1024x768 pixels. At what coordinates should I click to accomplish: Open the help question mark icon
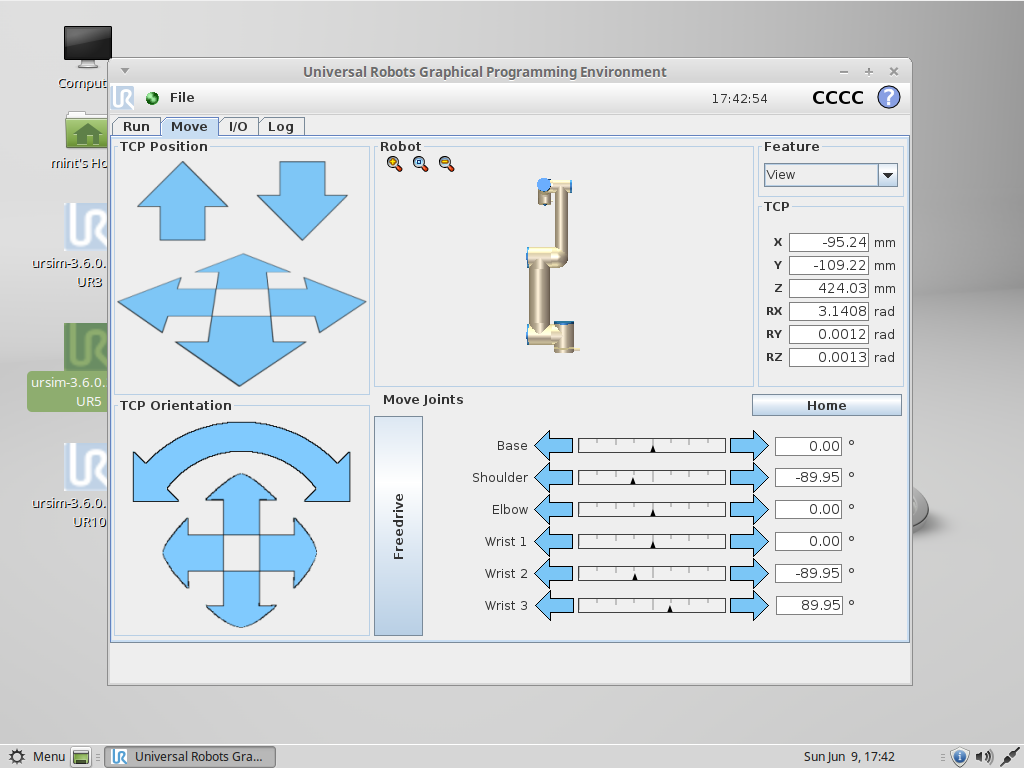890,97
